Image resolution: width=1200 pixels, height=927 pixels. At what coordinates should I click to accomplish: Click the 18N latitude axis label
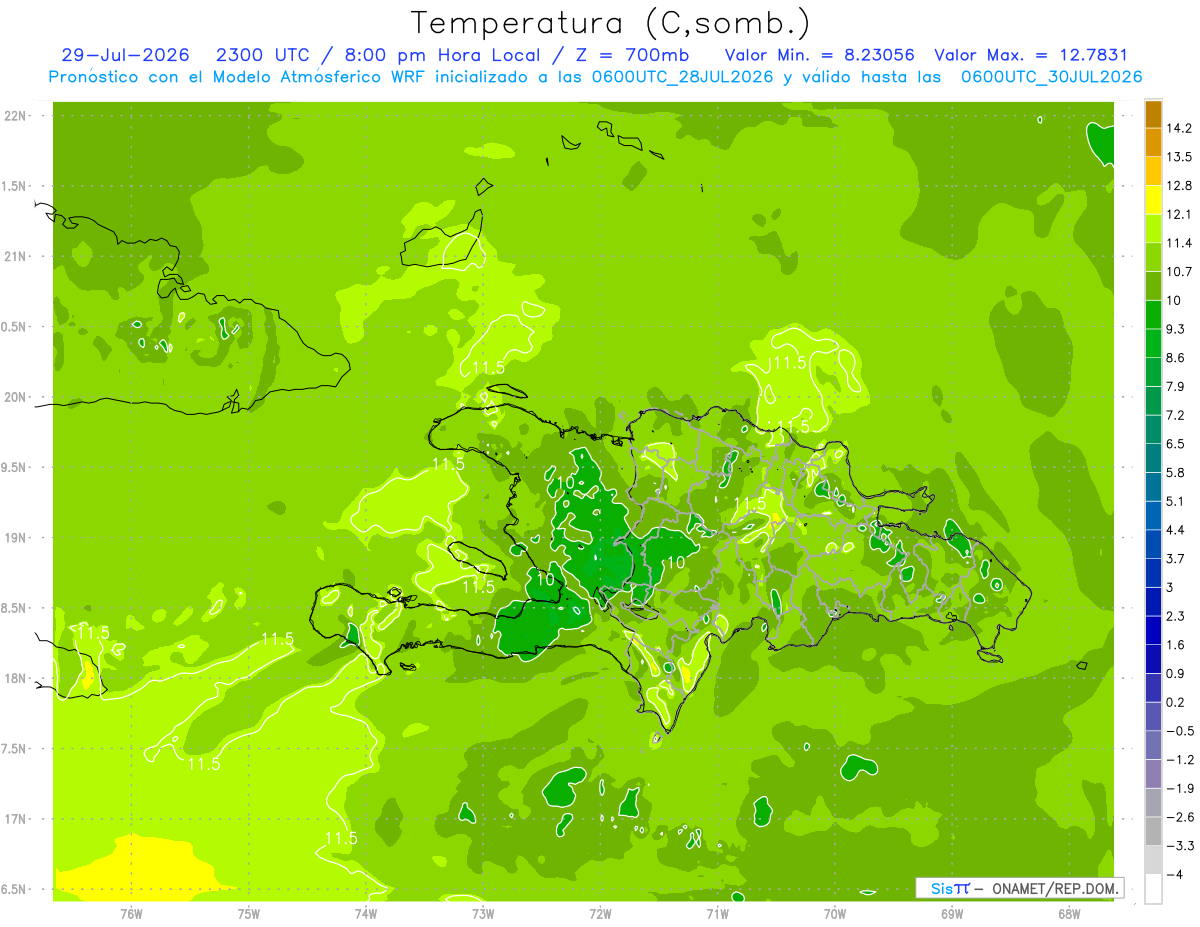(16, 678)
